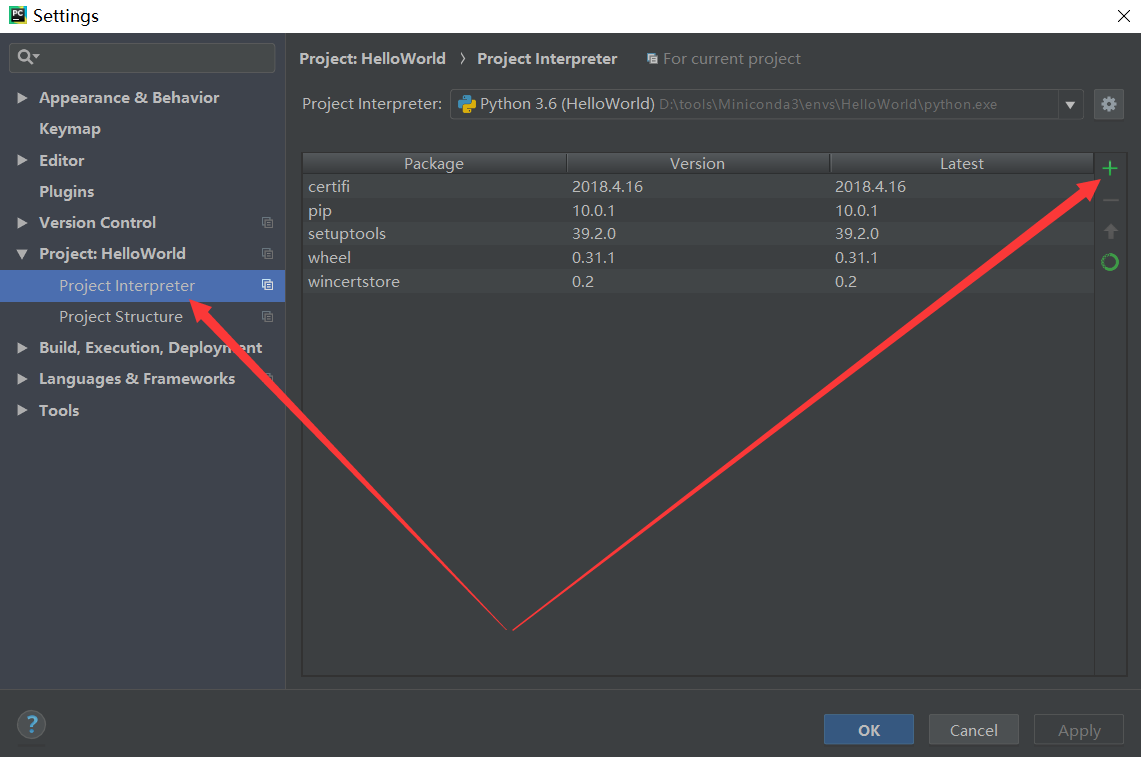Apply the current settings changes

(1078, 729)
